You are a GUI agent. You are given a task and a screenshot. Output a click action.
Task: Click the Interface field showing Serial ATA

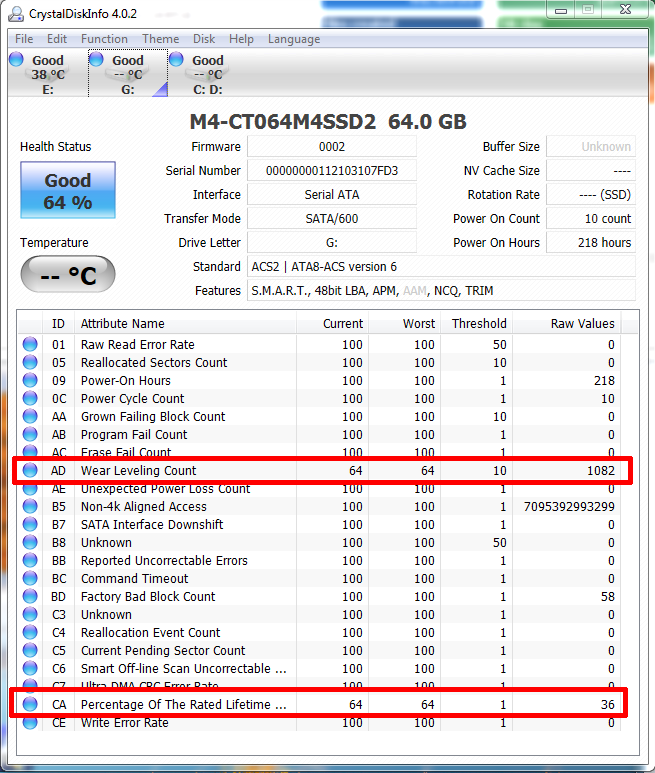(x=332, y=194)
